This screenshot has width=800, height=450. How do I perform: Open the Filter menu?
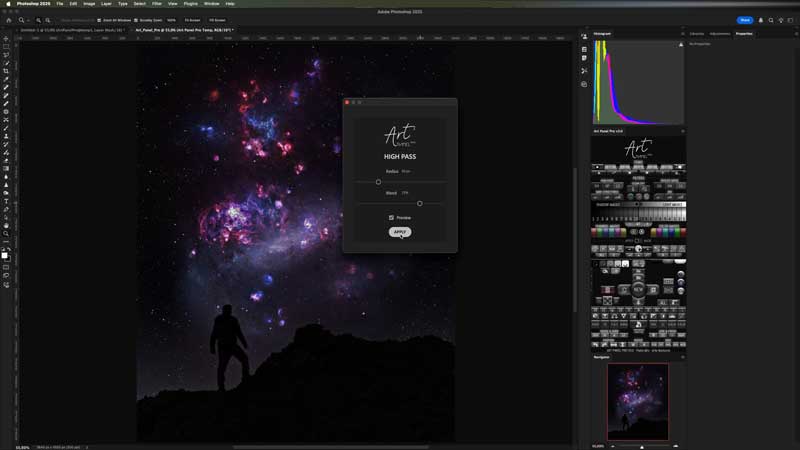157,4
